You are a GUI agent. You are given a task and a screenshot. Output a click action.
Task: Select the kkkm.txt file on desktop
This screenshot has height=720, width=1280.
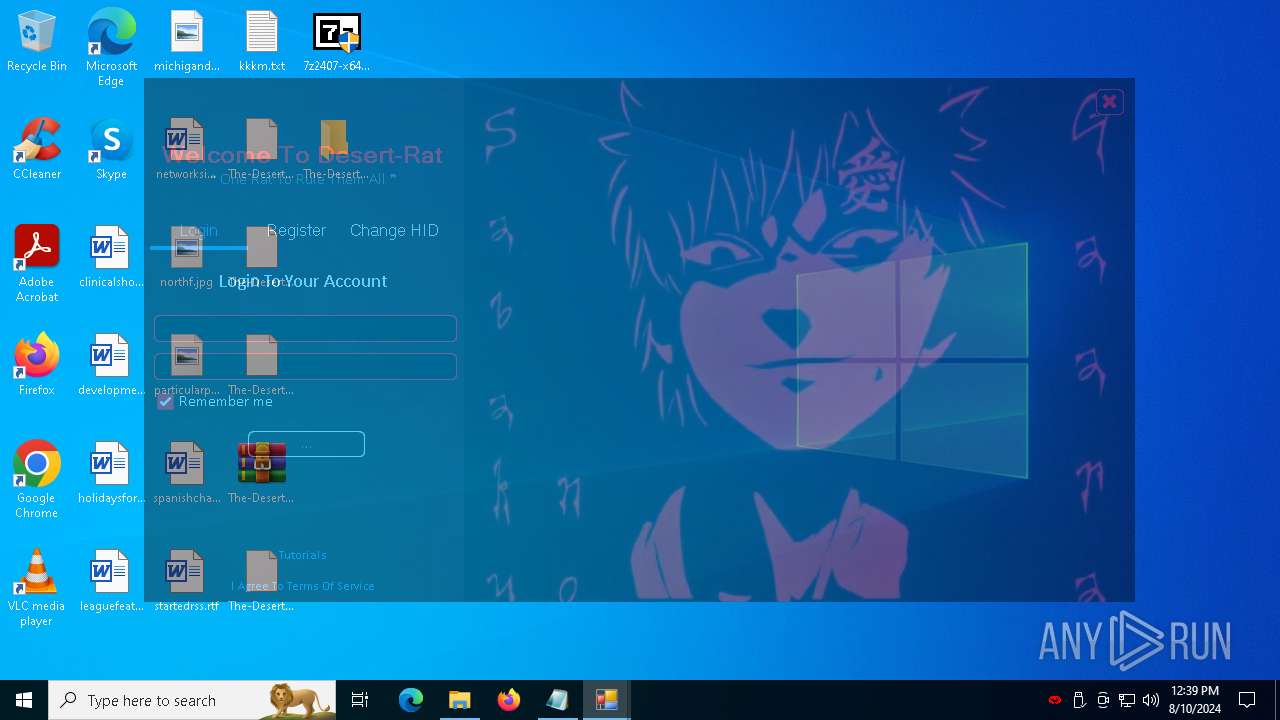click(x=262, y=42)
